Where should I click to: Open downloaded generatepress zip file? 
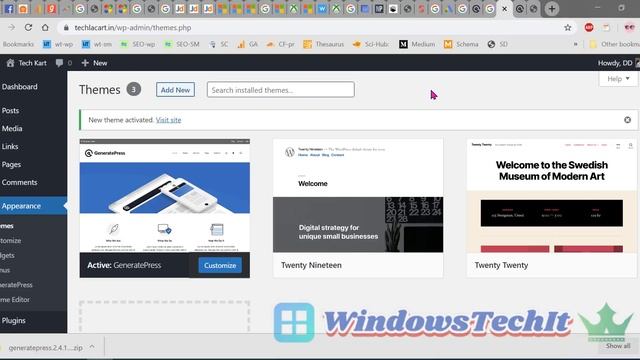pos(45,348)
